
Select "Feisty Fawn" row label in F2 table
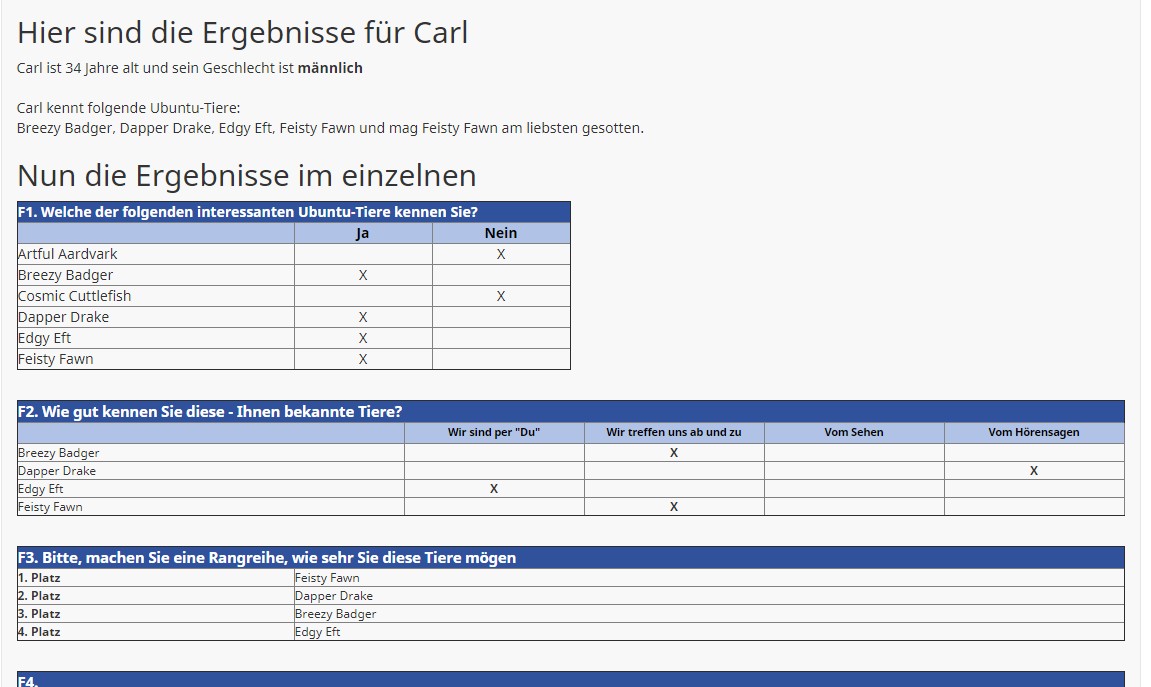(50, 507)
